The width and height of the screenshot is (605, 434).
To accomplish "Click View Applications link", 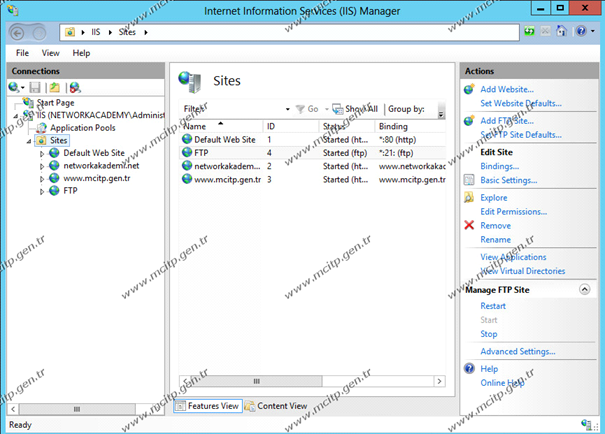I will (x=513, y=257).
